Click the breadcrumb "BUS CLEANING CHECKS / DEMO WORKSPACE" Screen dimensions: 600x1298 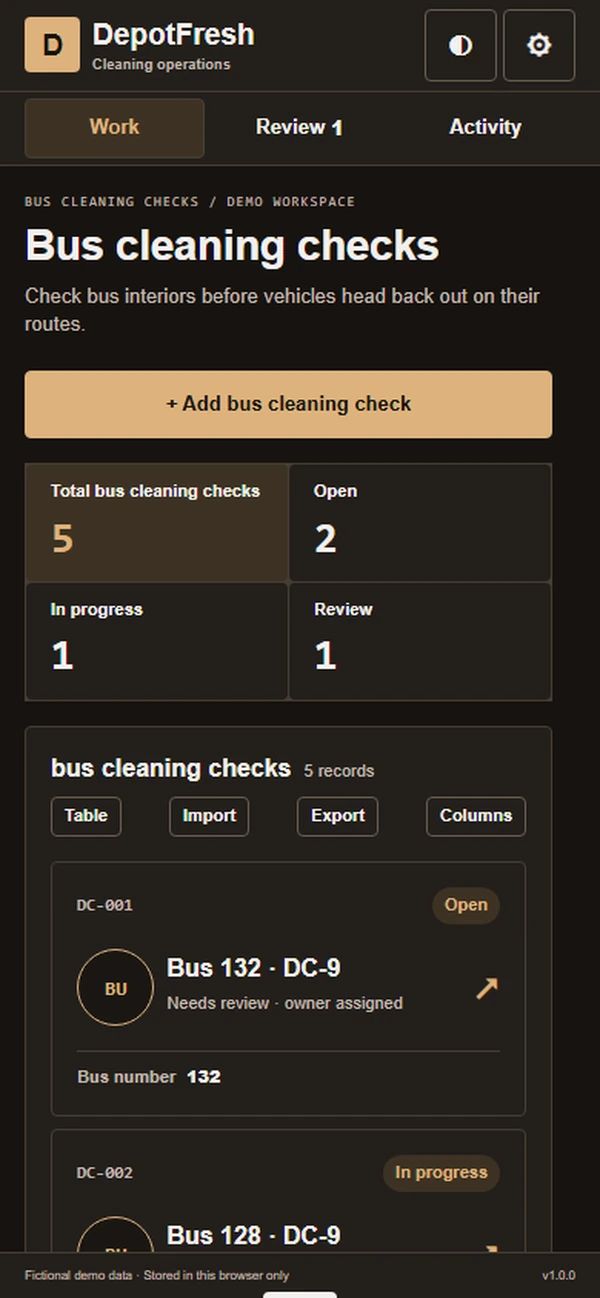point(190,202)
